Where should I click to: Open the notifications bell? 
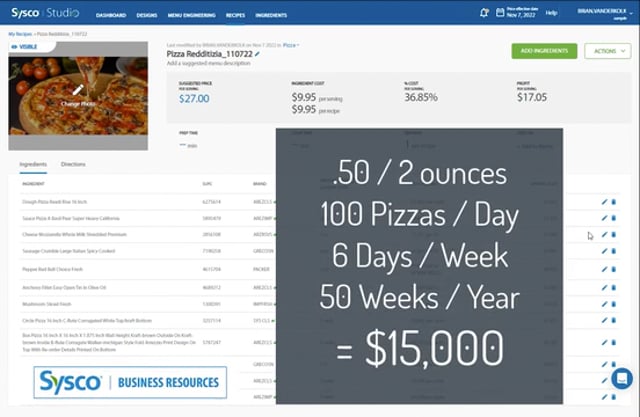pos(484,13)
